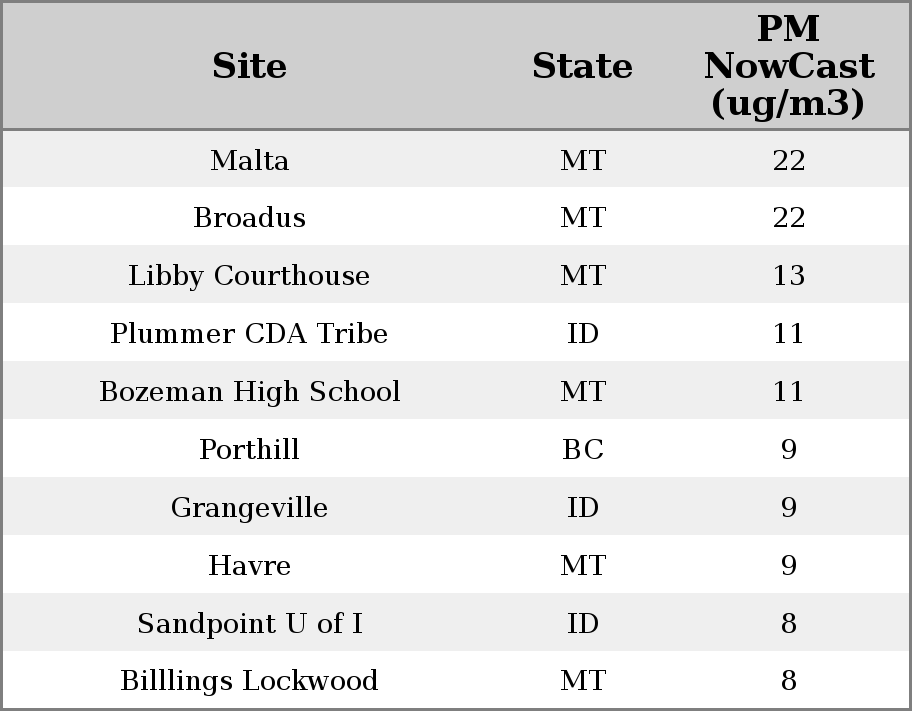Click Malta's PM NowCast value 22

[788, 160]
